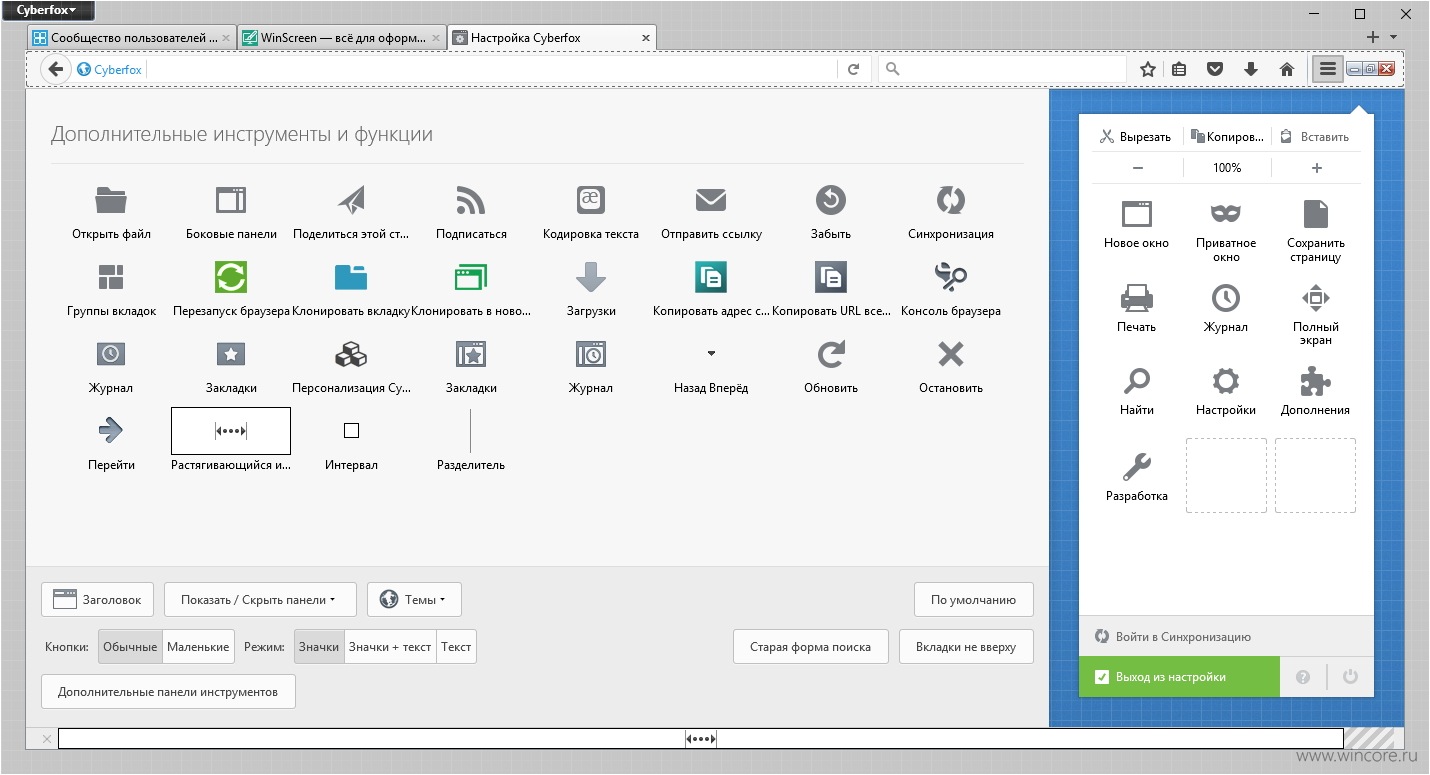The image size is (1430, 775).
Task: Click the URL address field
Action: [x=490, y=70]
